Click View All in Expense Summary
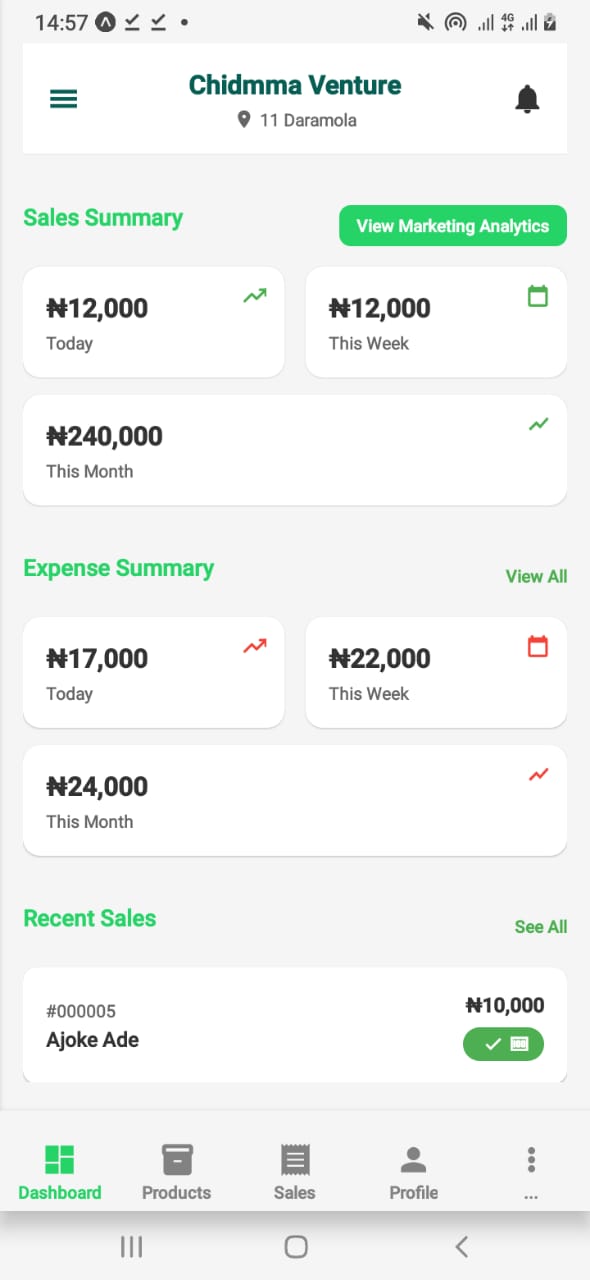The image size is (590, 1280). [x=536, y=576]
